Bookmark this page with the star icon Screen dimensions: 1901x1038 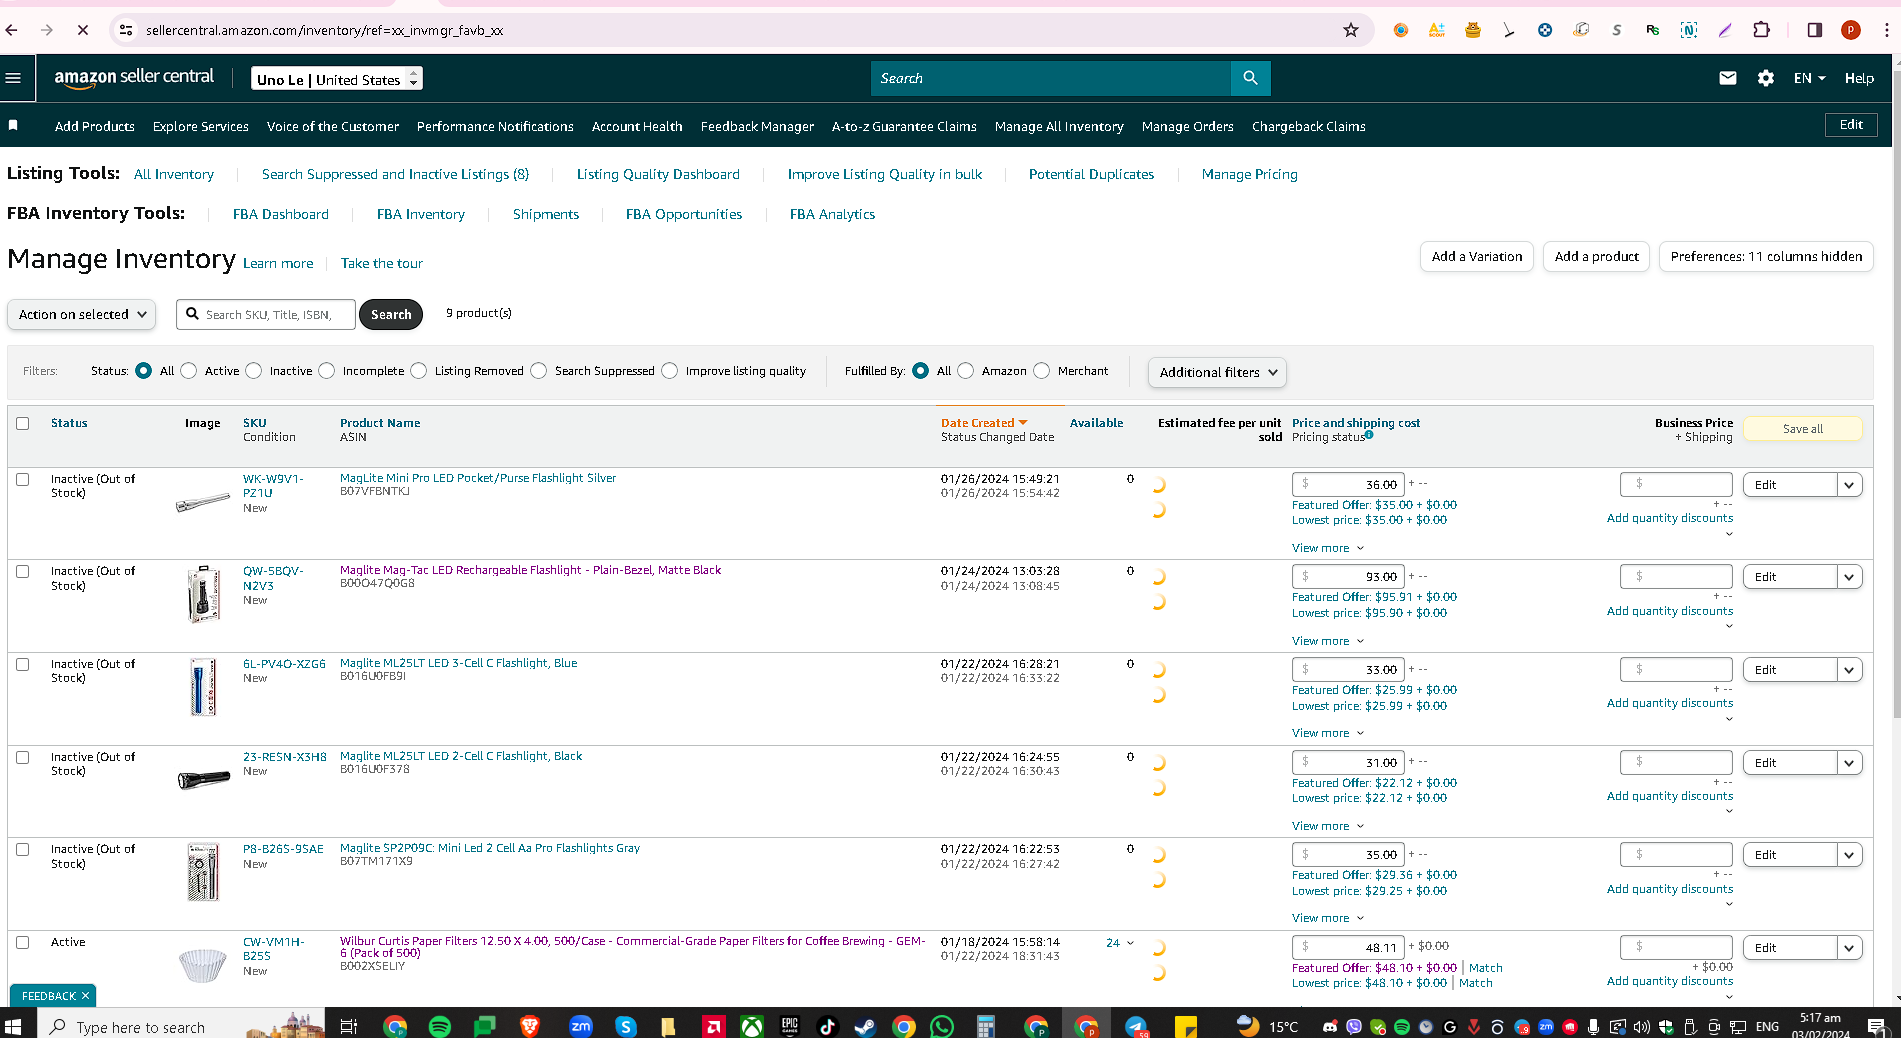[x=1351, y=30]
